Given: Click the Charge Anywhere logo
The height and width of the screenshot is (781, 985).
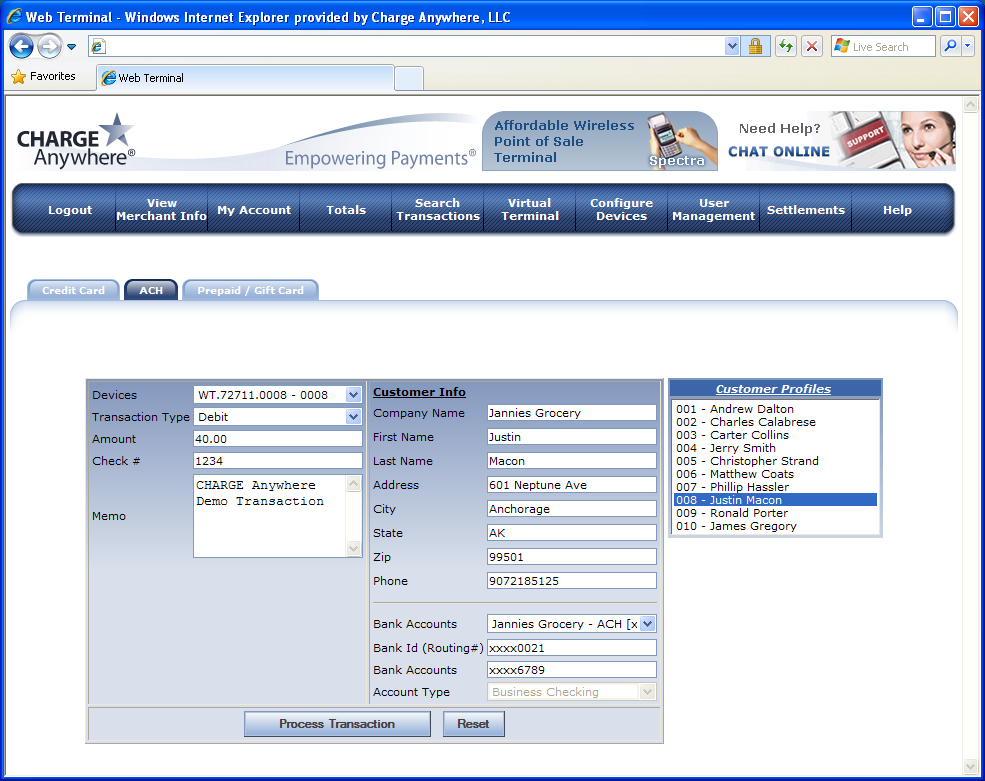Looking at the screenshot, I should coord(76,140).
